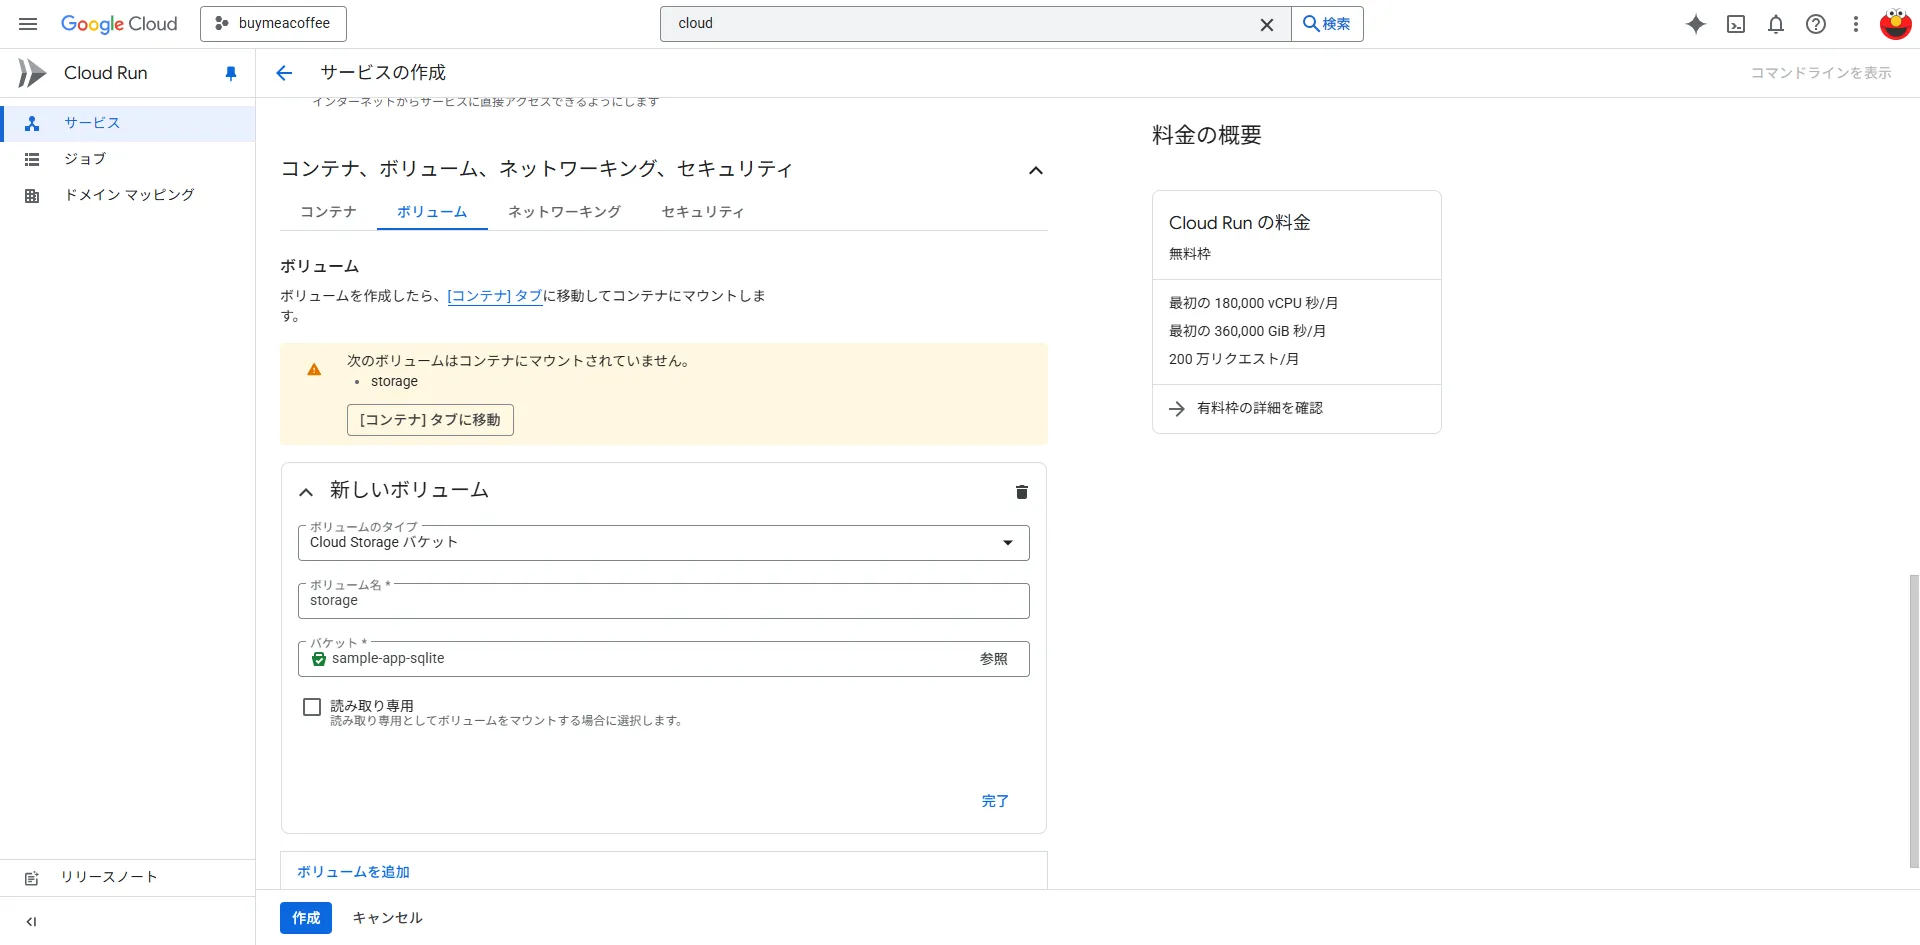Screen dimensions: 1920x945
Task: Click the 作成 button
Action: [305, 918]
